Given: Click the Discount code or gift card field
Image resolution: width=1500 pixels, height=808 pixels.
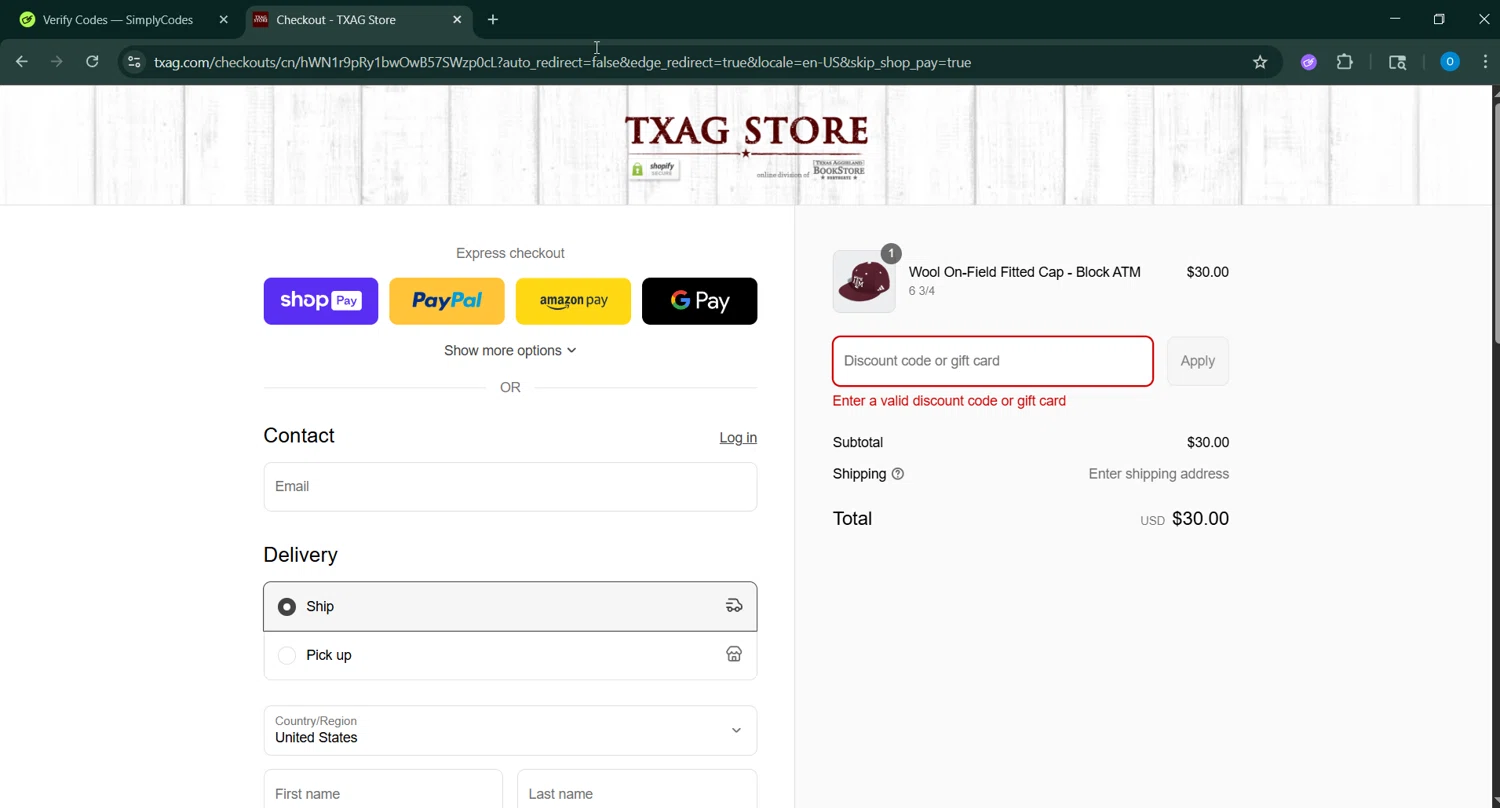Looking at the screenshot, I should [x=992, y=361].
